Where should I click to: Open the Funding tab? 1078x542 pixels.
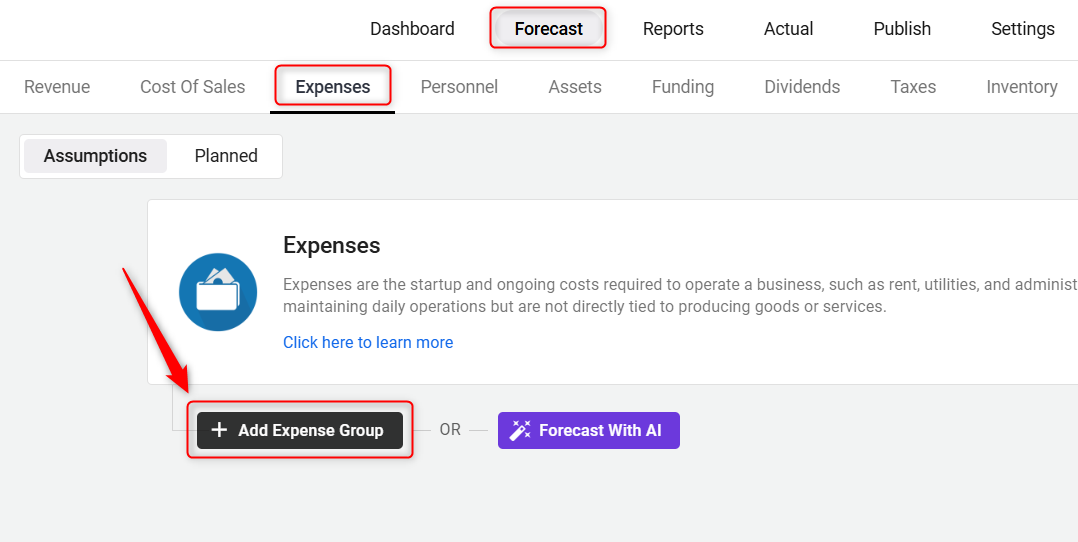683,87
